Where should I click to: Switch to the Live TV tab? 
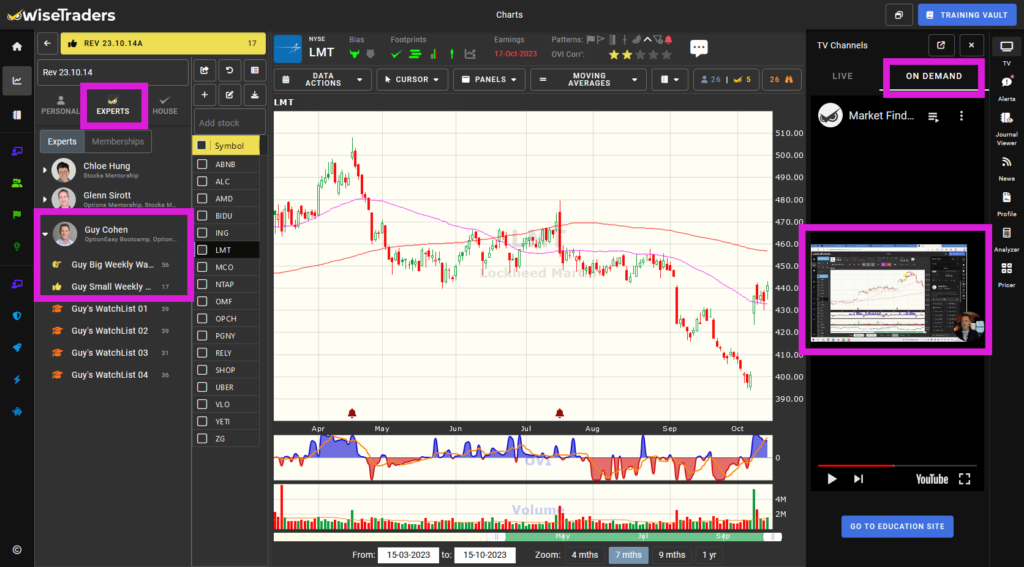point(842,76)
